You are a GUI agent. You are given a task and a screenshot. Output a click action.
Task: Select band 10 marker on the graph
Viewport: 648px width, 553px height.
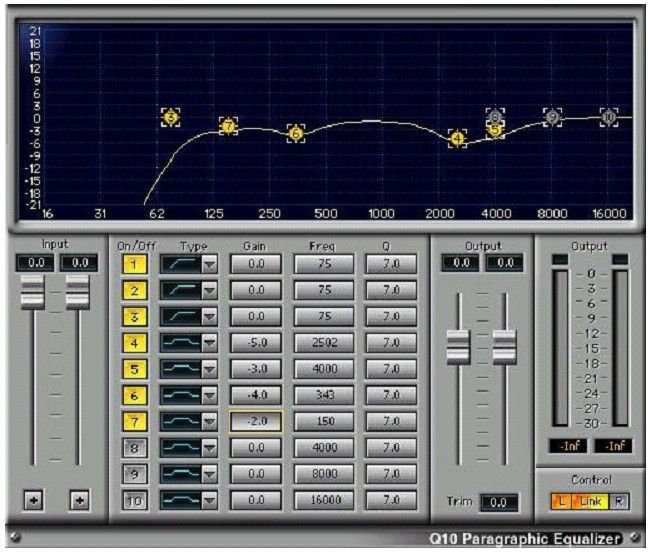pyautogui.click(x=609, y=118)
